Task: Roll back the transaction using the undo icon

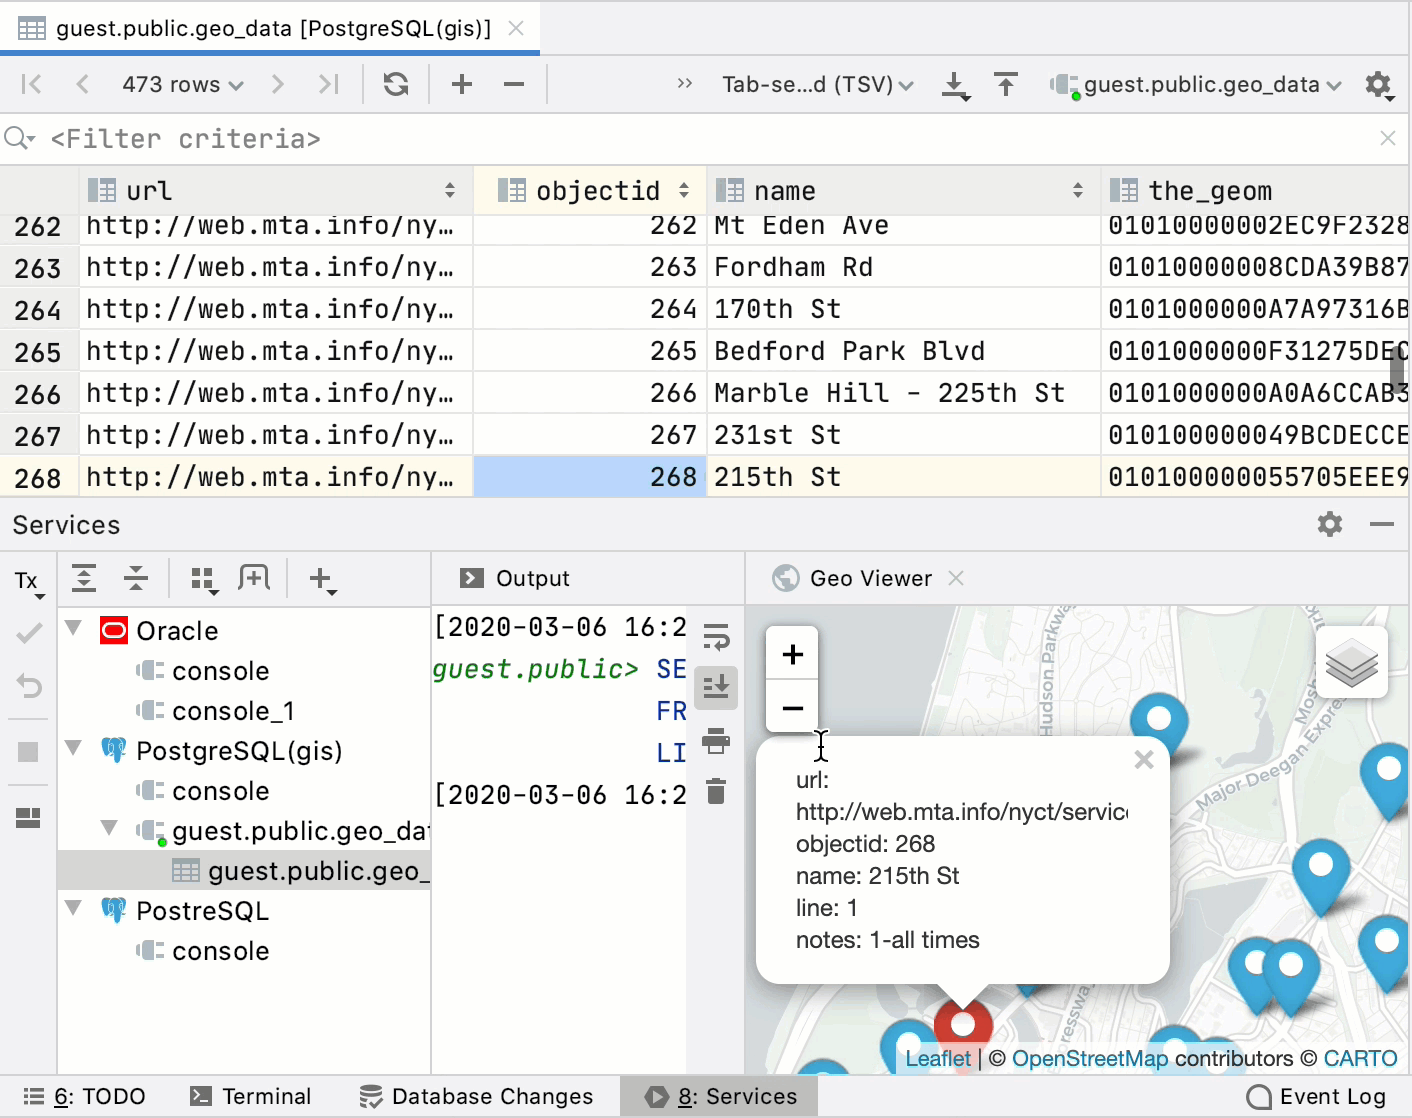Action: point(28,687)
